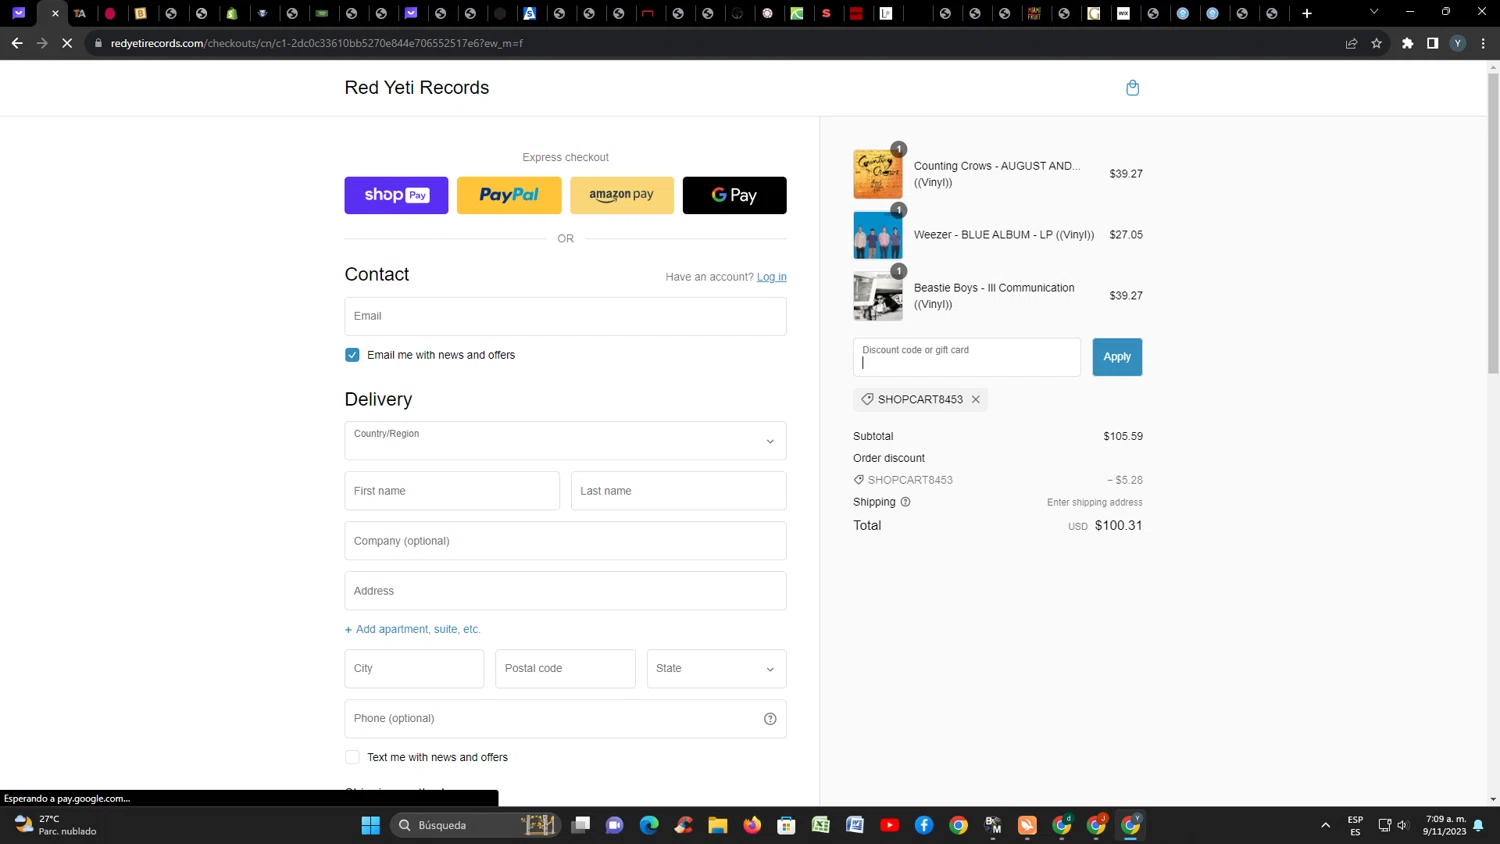Toggle the browser side panel

pos(1433,43)
